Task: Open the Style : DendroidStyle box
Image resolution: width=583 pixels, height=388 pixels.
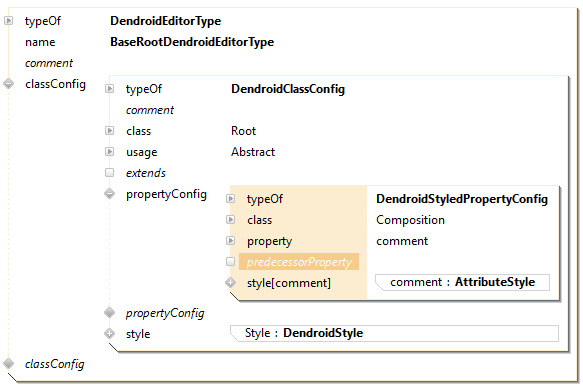Action: tap(394, 333)
